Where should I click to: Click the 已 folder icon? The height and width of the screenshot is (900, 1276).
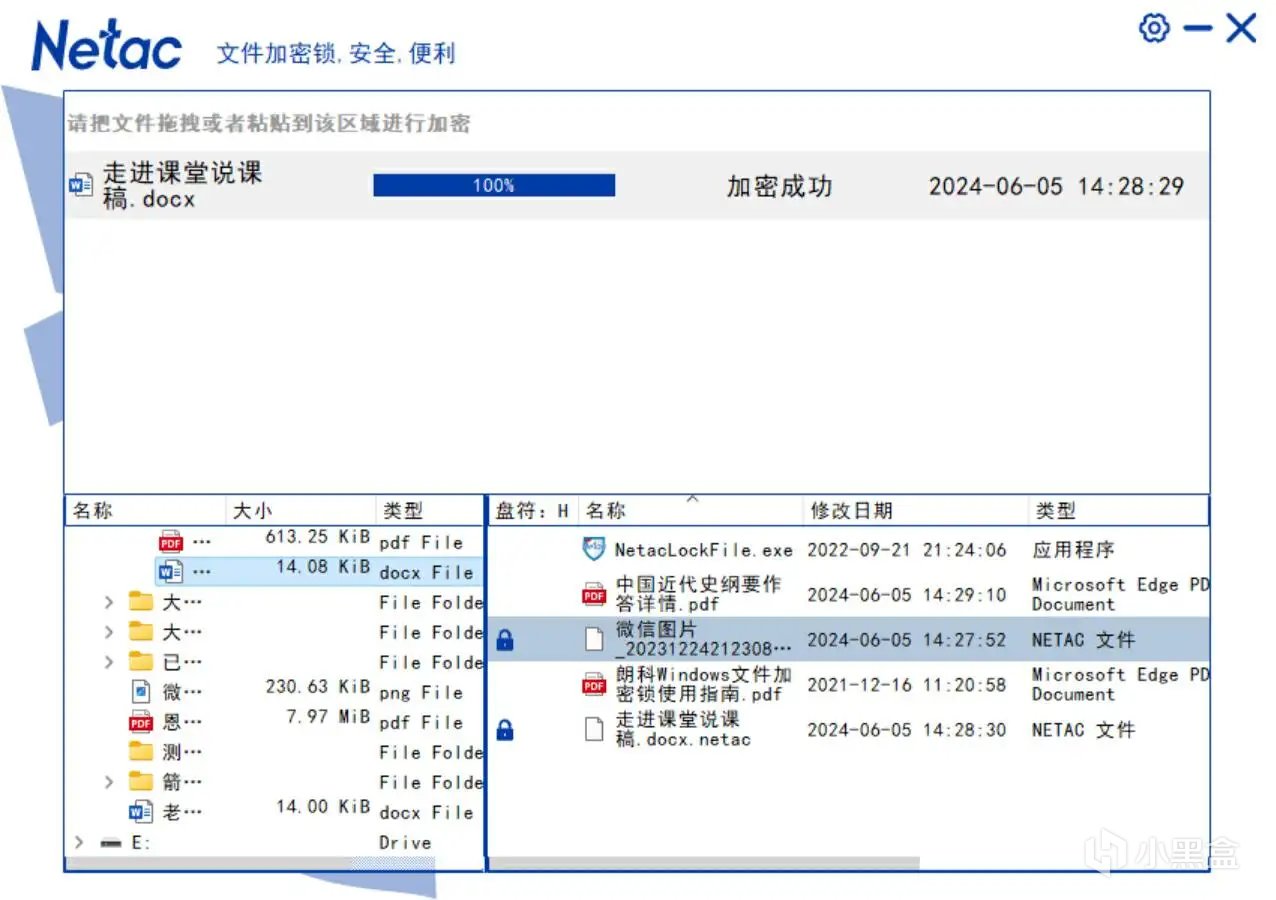(141, 662)
